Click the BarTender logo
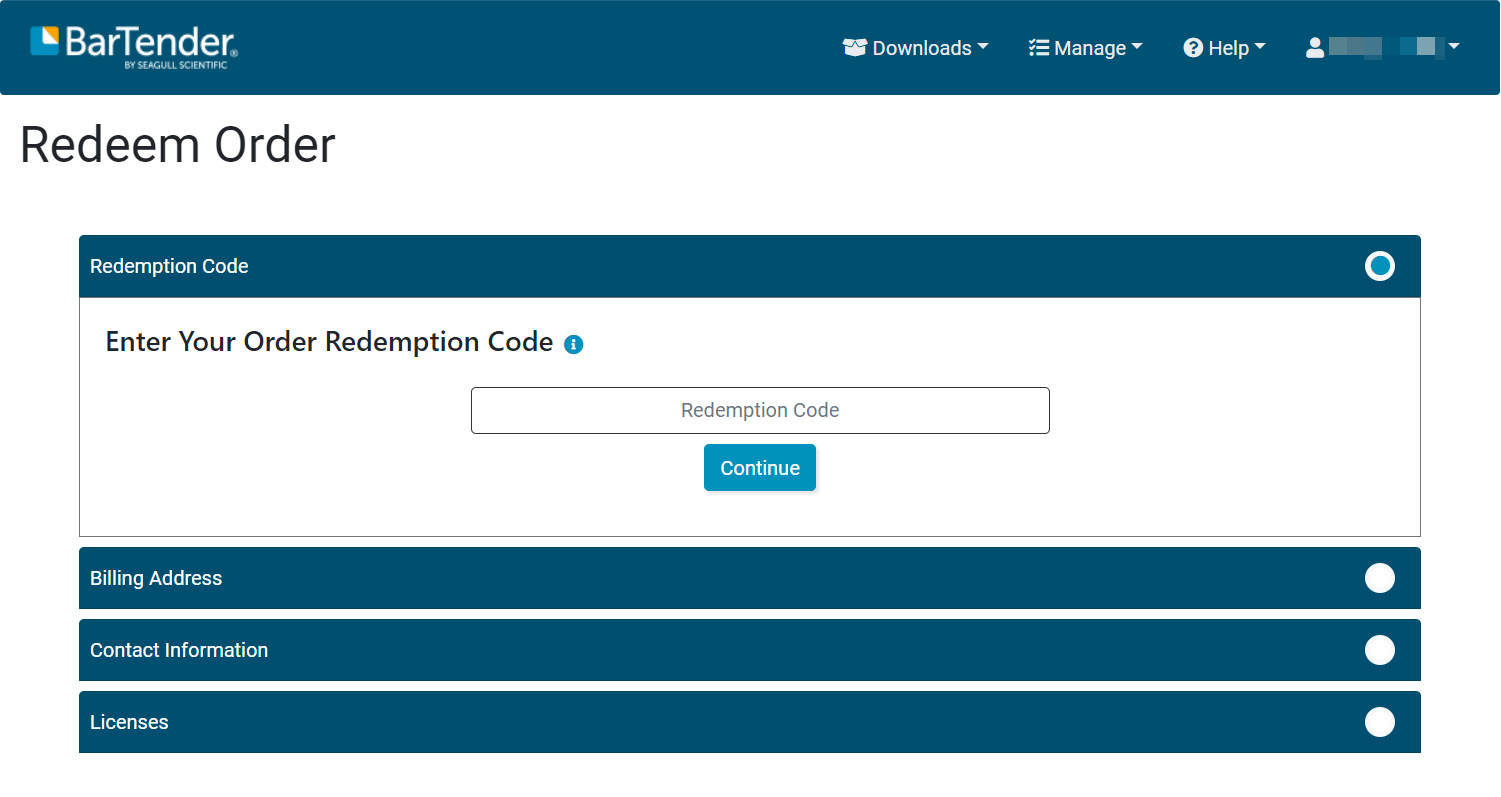The width and height of the screenshot is (1501, 797). pyautogui.click(x=133, y=47)
